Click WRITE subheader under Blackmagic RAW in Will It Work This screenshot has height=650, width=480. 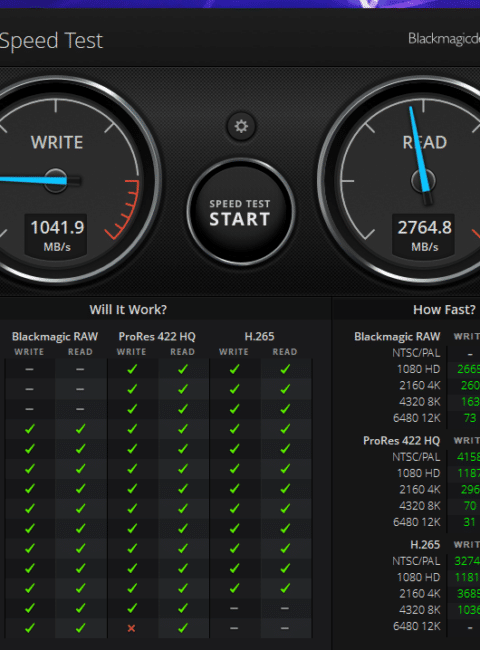29,352
